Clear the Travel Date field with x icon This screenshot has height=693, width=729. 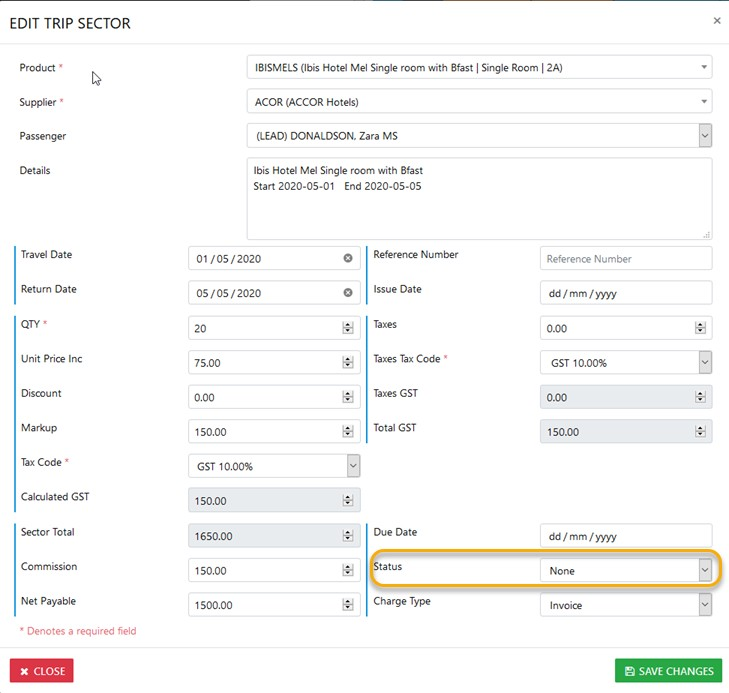click(348, 259)
